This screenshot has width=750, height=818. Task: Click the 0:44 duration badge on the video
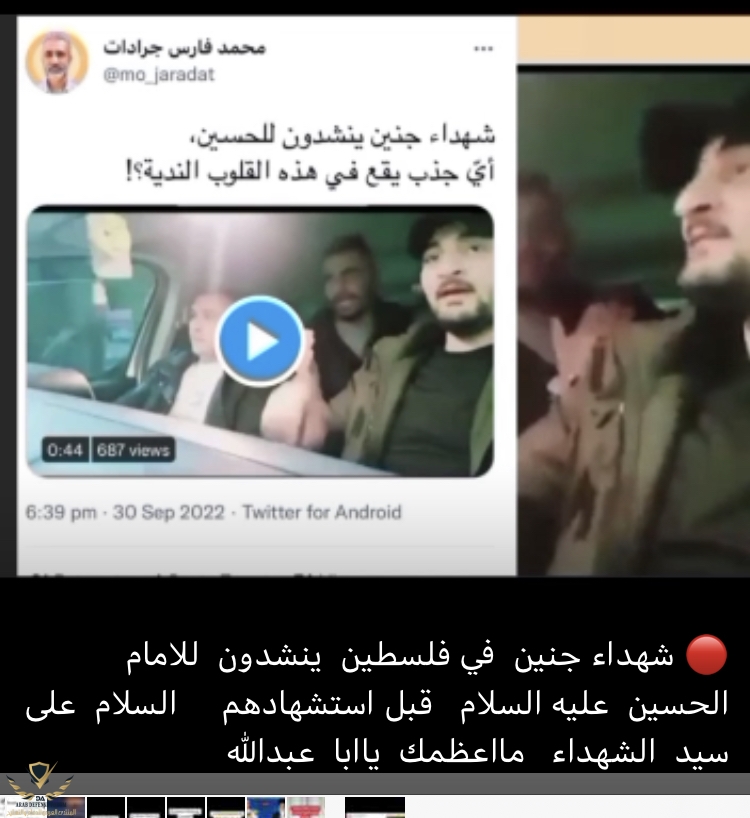pyautogui.click(x=65, y=450)
